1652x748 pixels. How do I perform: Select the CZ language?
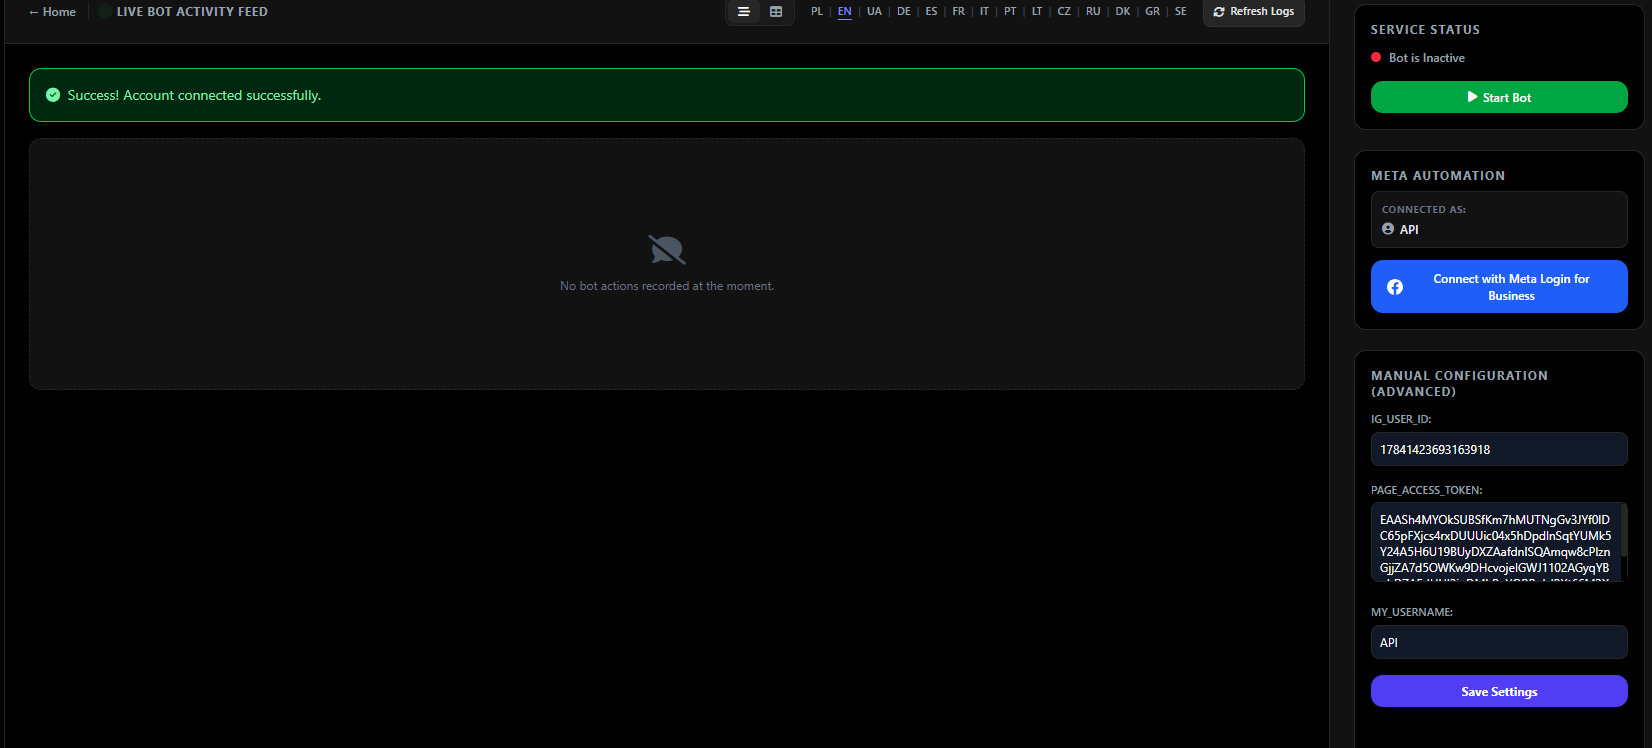1064,12
